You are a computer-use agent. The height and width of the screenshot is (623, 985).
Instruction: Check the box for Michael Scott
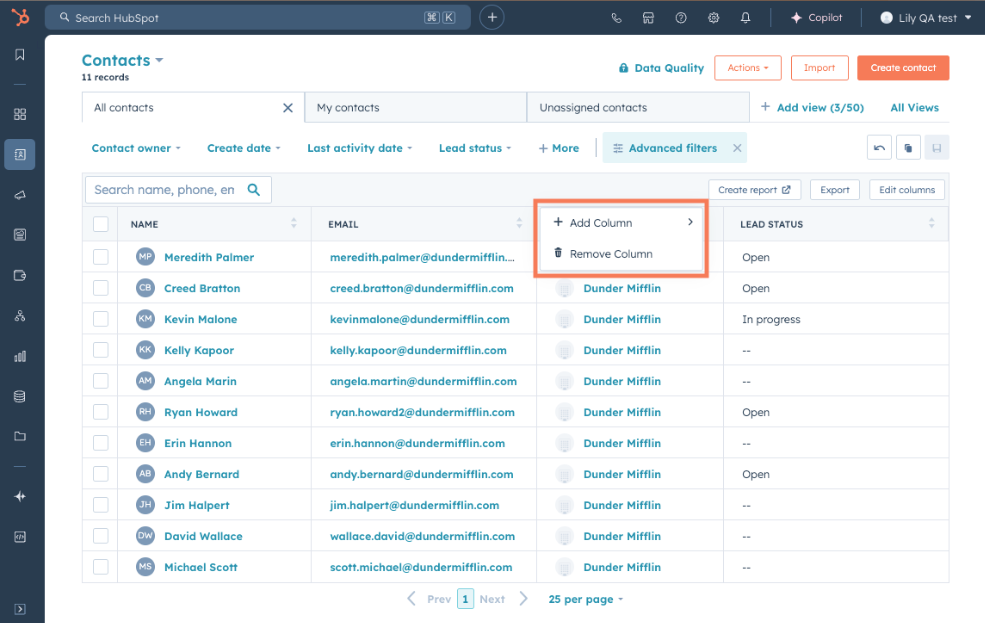tap(101, 566)
